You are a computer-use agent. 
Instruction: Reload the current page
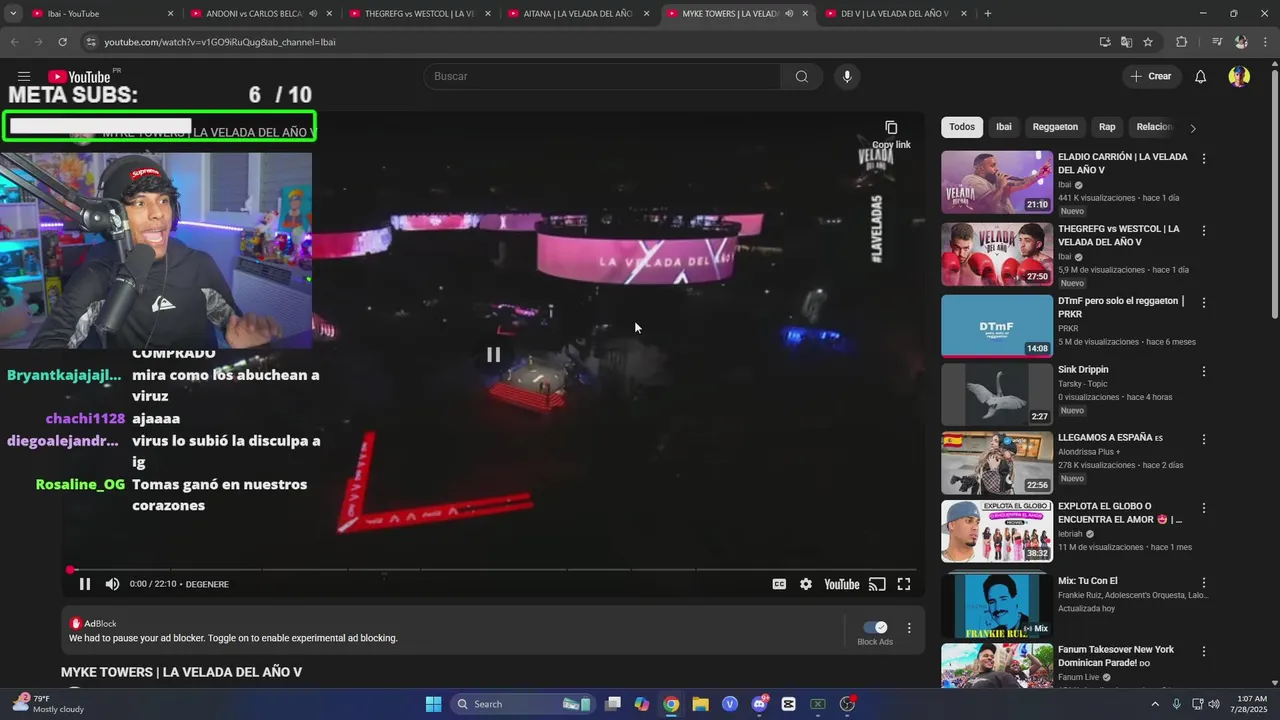62,42
